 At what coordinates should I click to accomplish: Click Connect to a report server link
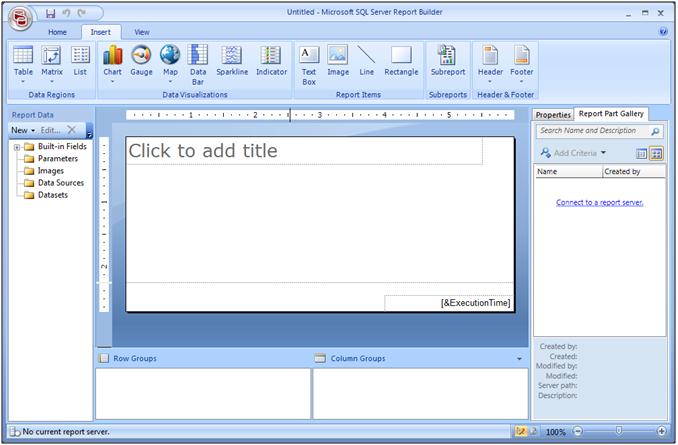[x=599, y=202]
